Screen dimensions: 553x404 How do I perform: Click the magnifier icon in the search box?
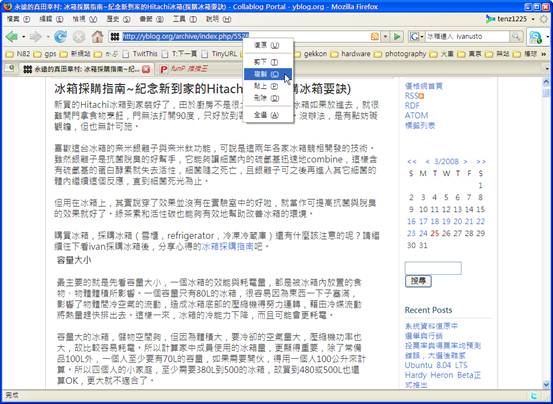click(516, 36)
